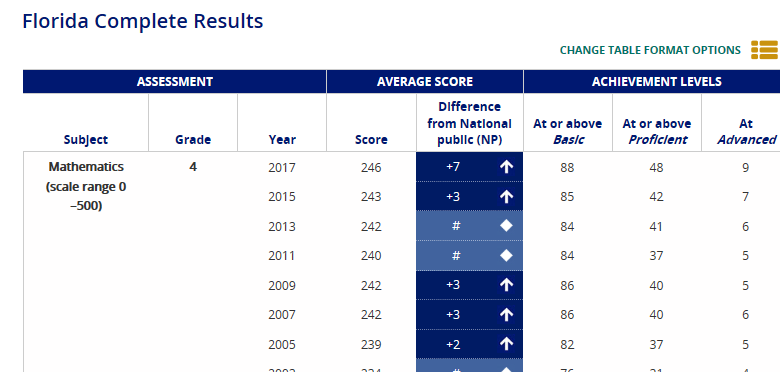Screen dimensions: 780x372
Task: Click the Mathematics subject label
Action: pos(86,167)
